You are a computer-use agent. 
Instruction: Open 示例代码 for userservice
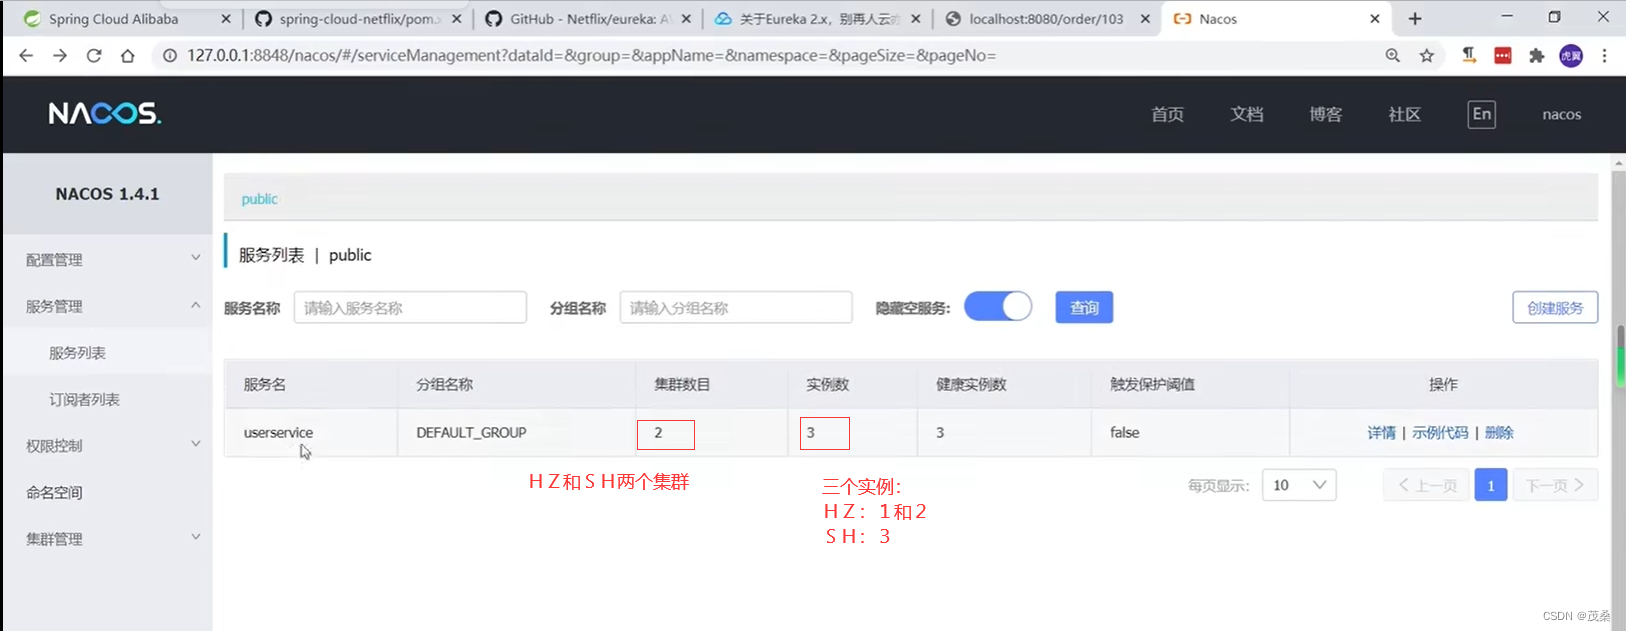(1440, 432)
